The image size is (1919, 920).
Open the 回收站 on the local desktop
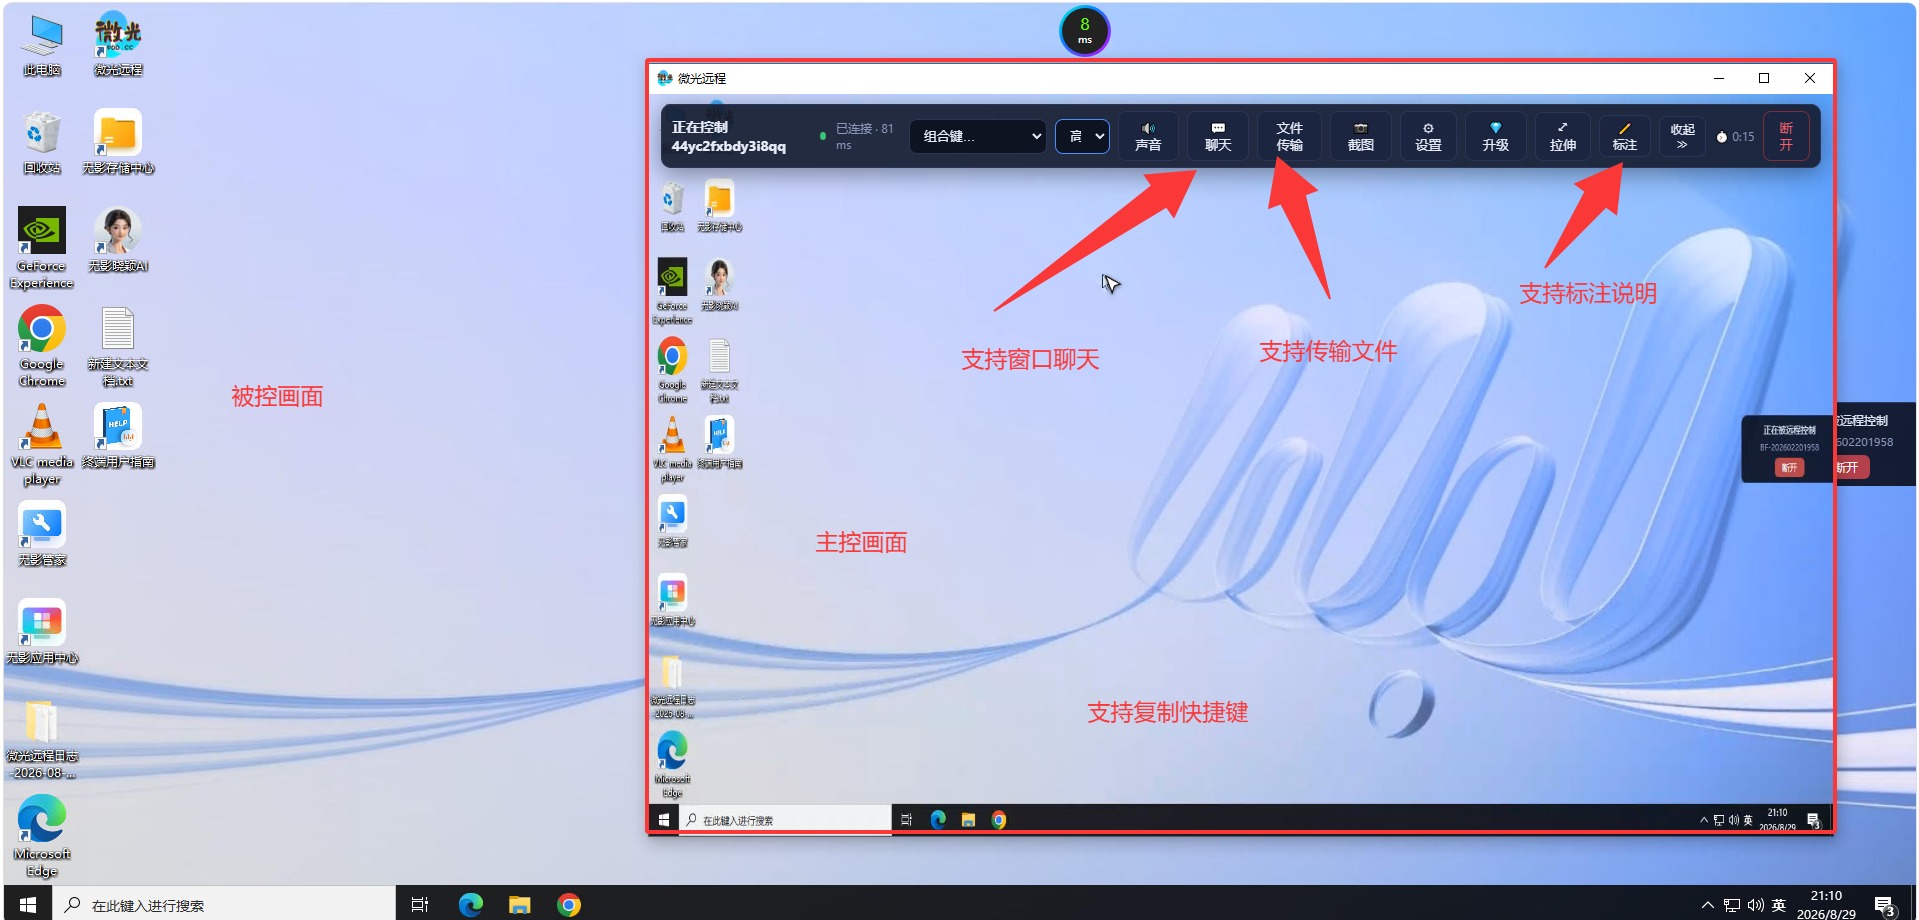pyautogui.click(x=42, y=143)
